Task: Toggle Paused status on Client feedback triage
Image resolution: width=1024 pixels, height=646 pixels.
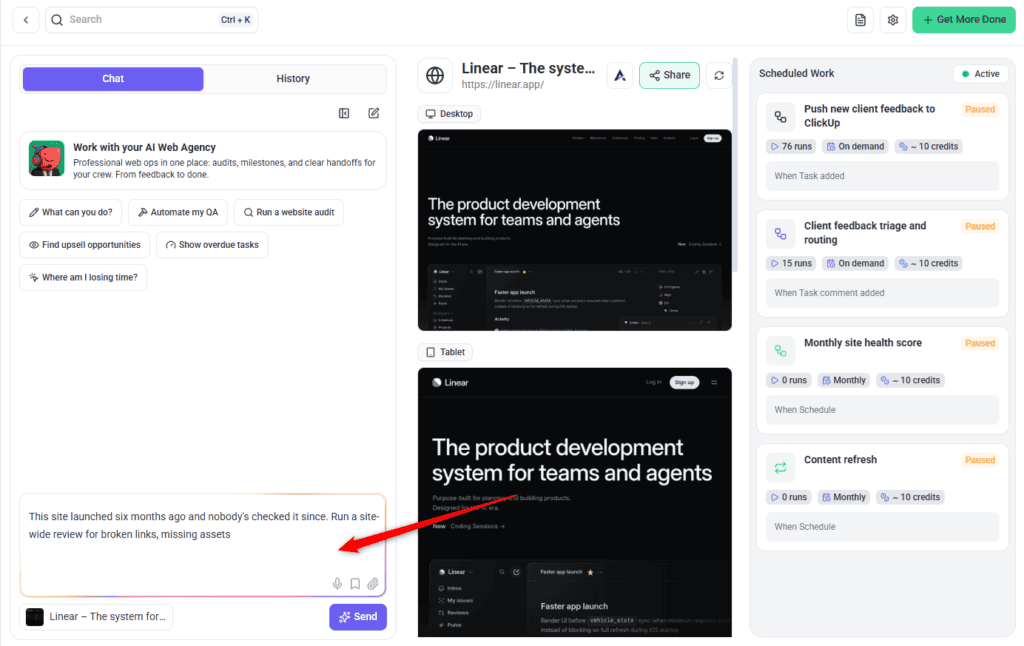Action: pyautogui.click(x=980, y=226)
